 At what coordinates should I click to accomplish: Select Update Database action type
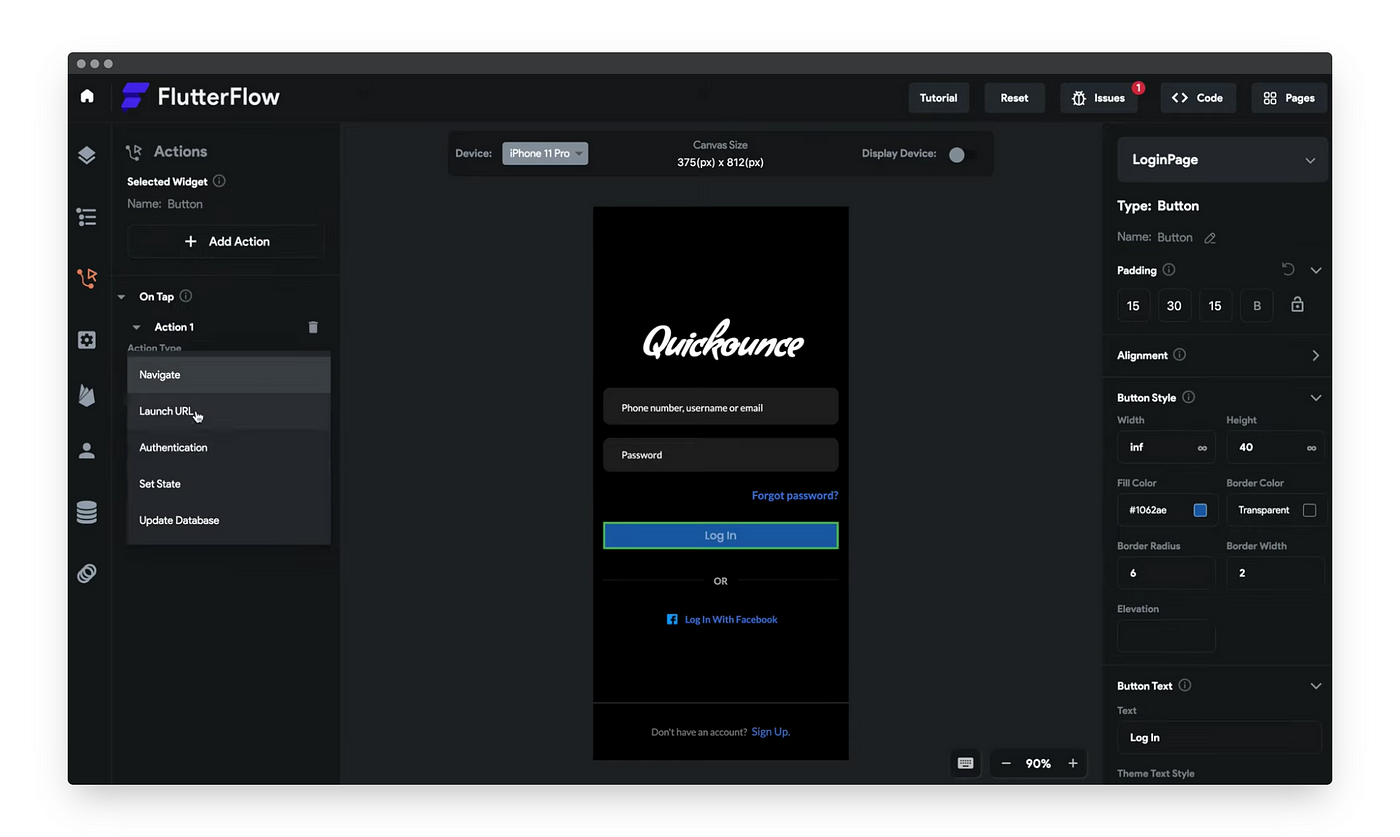(x=229, y=520)
